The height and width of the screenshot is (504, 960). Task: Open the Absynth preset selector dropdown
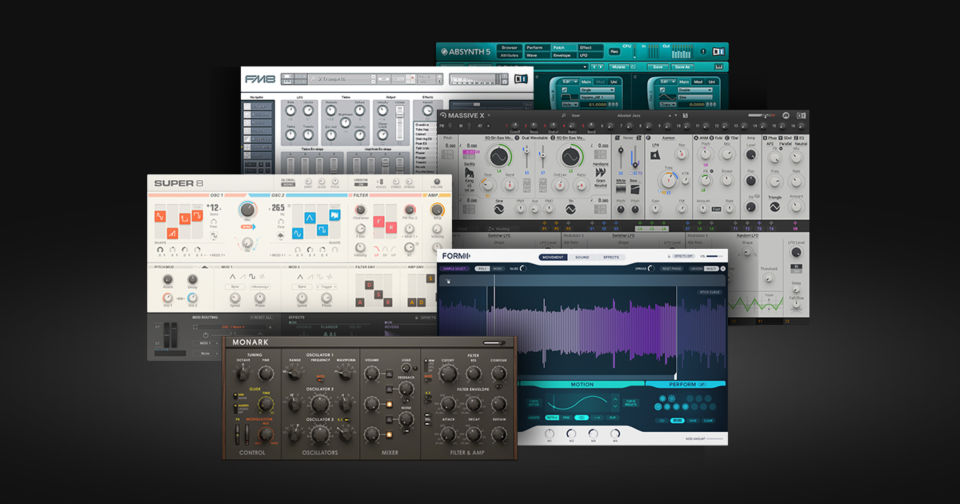585,66
